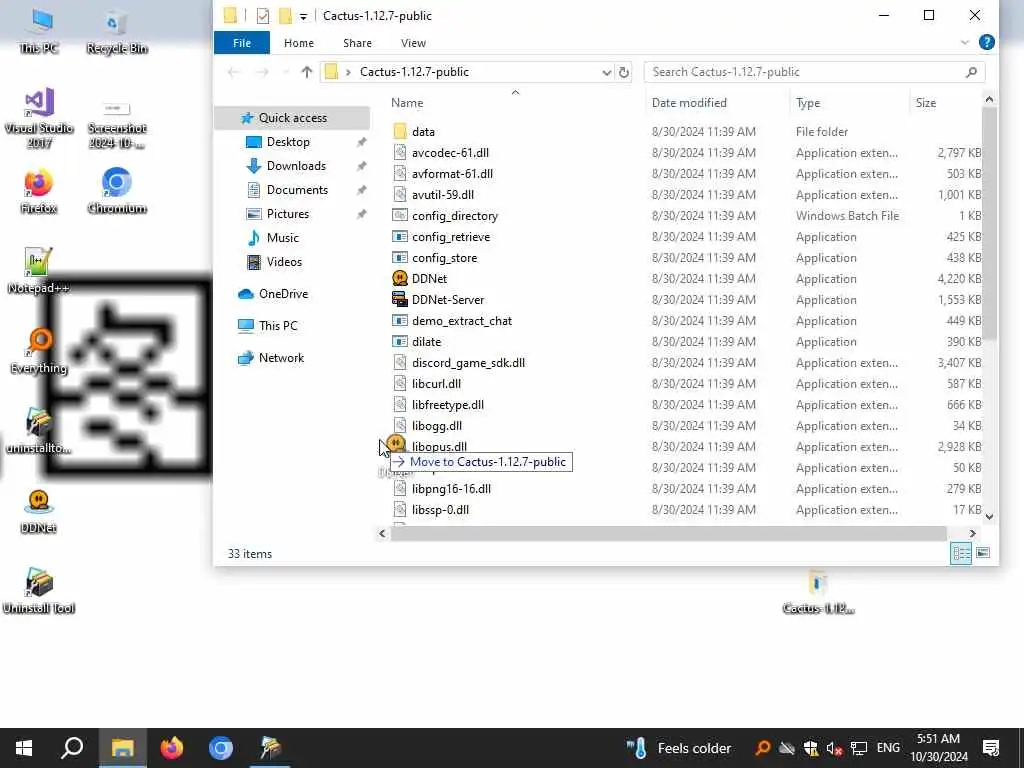Navigate forward in Explorer

tap(261, 72)
